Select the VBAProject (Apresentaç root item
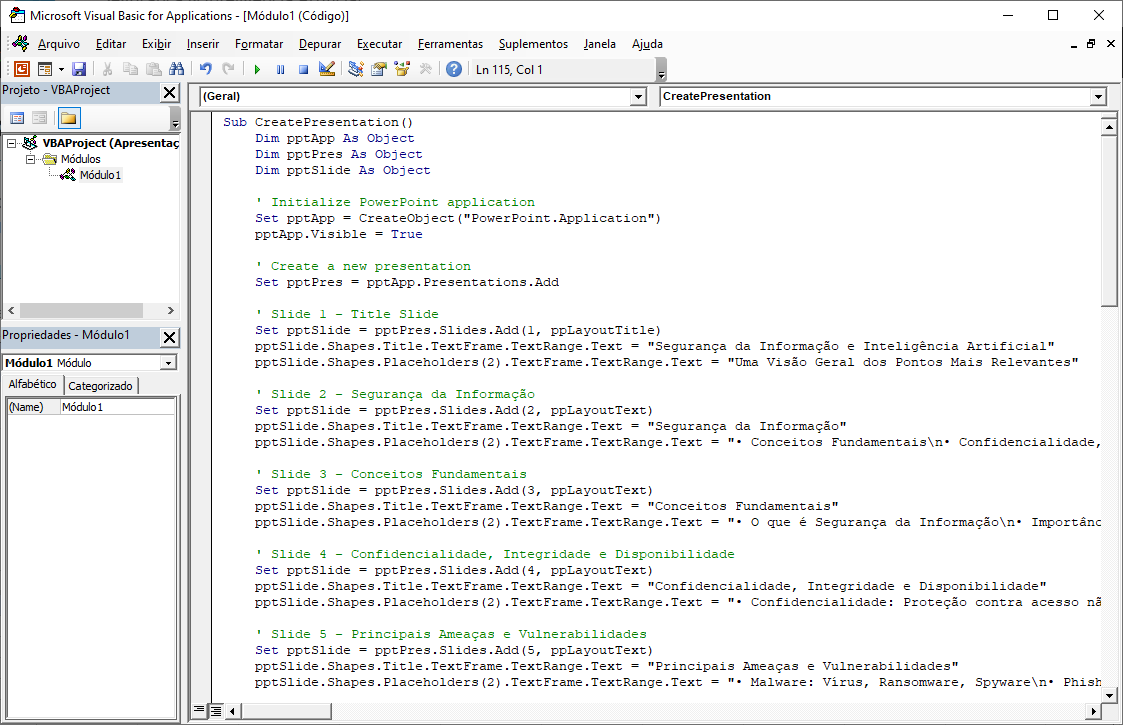1123x725 pixels. (x=111, y=143)
